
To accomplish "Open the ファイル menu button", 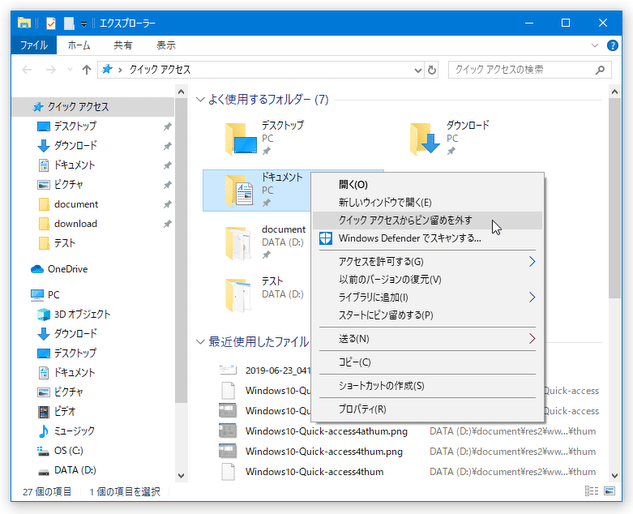I will [x=34, y=45].
